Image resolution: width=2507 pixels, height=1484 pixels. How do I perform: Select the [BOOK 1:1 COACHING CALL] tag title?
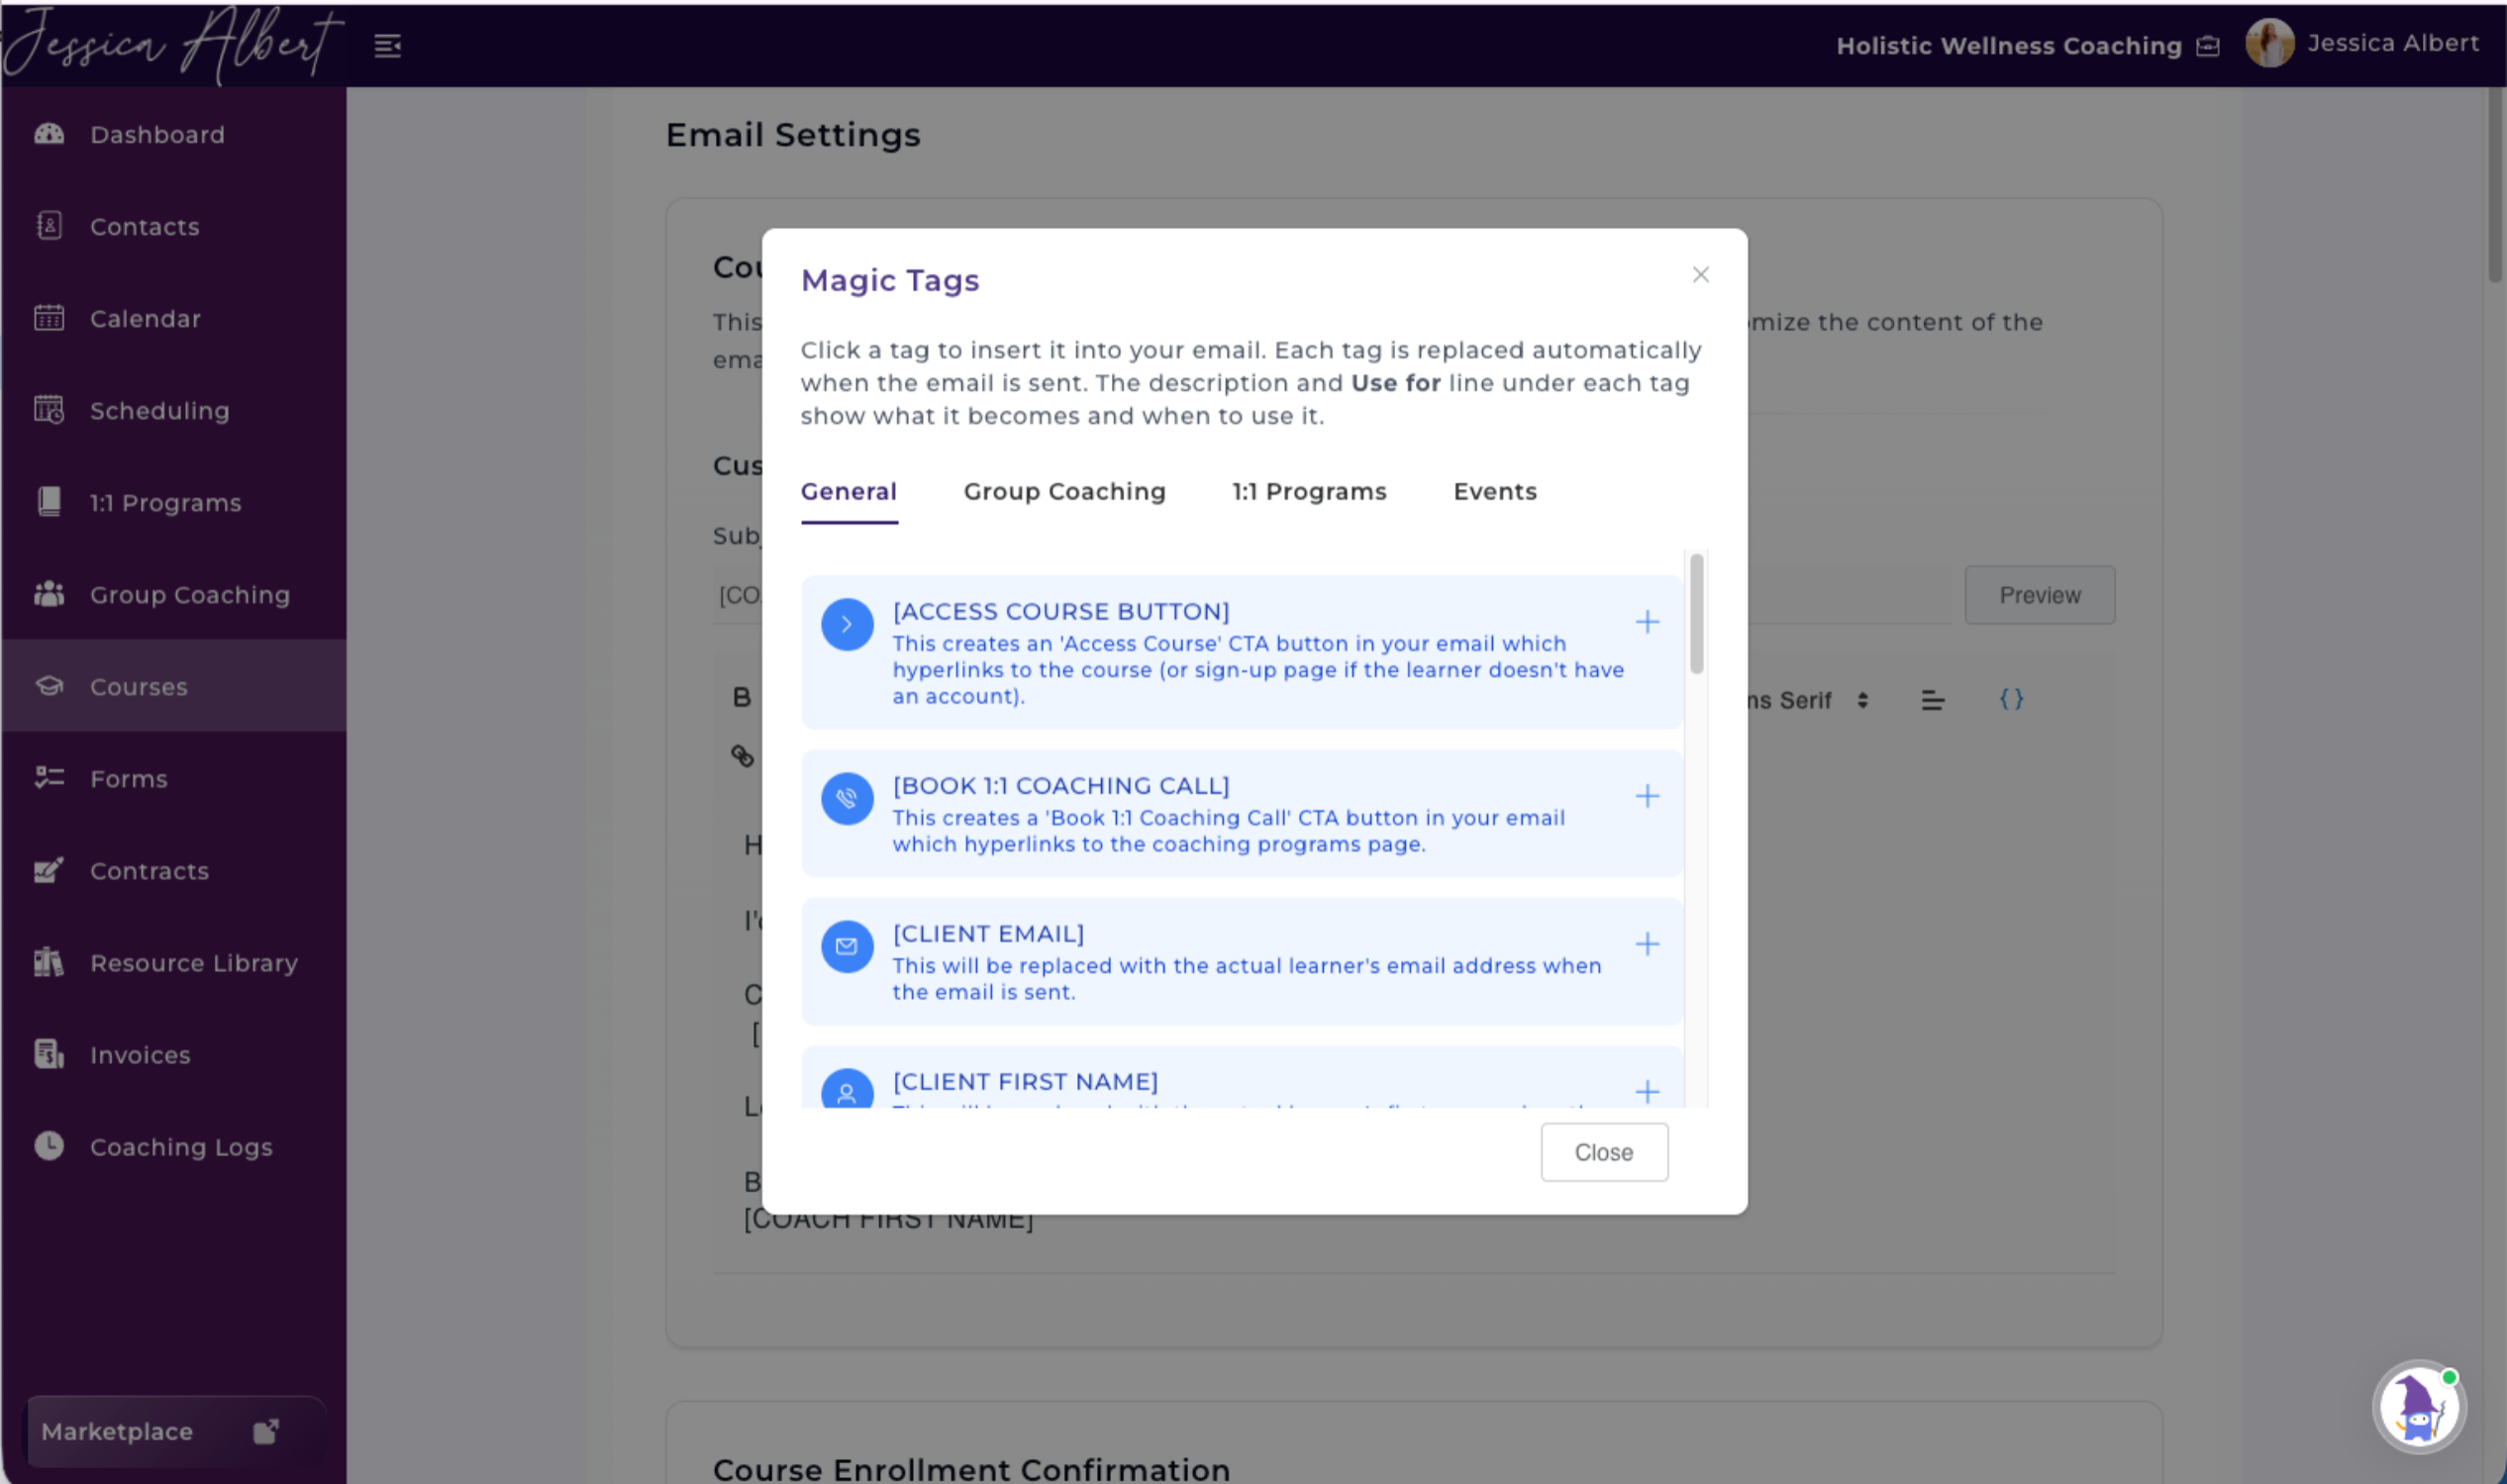point(1061,785)
